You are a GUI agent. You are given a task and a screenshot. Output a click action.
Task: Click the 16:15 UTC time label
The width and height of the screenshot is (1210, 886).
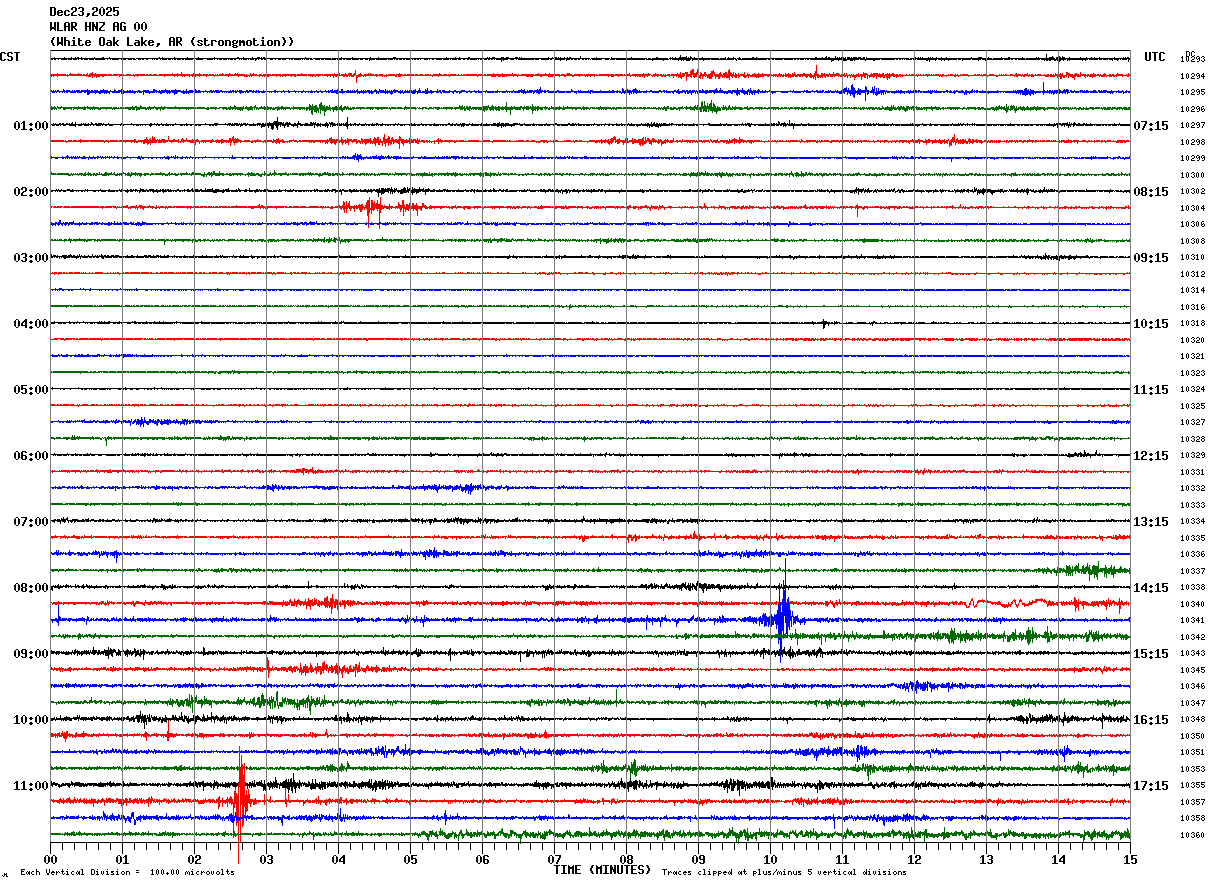(x=1151, y=720)
